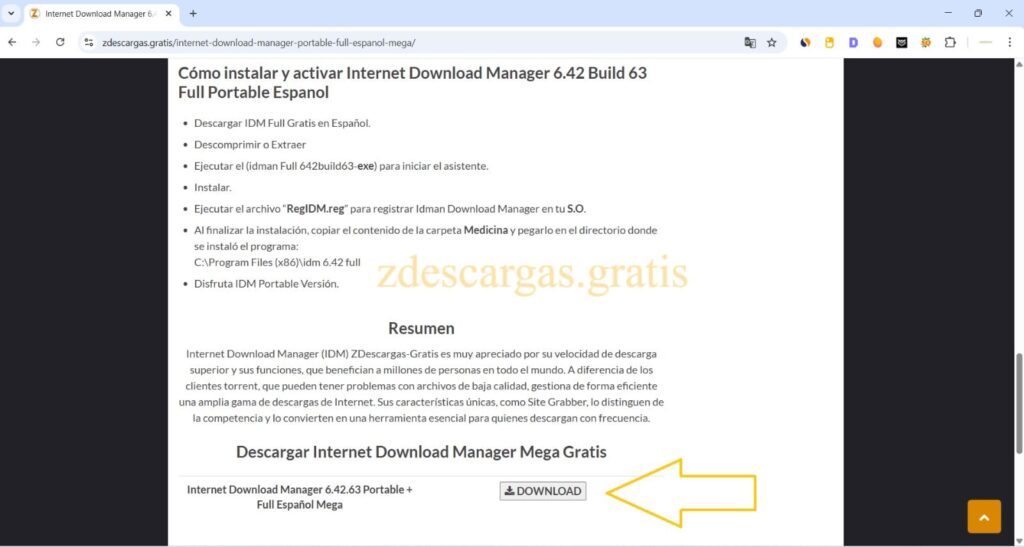
Task: Open a new browser tab
Action: click(x=193, y=14)
